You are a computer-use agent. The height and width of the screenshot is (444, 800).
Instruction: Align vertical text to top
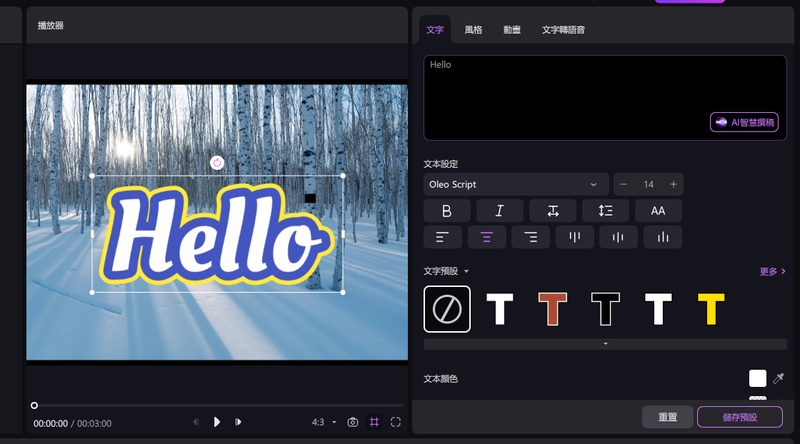tap(574, 237)
